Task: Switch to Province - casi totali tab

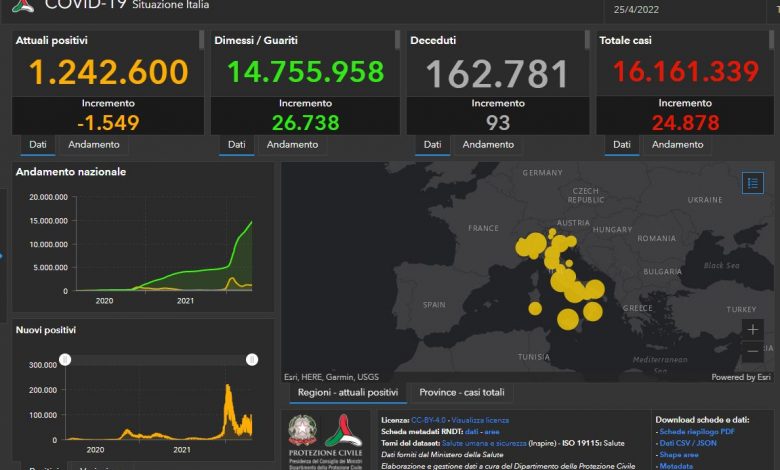Action: point(461,393)
